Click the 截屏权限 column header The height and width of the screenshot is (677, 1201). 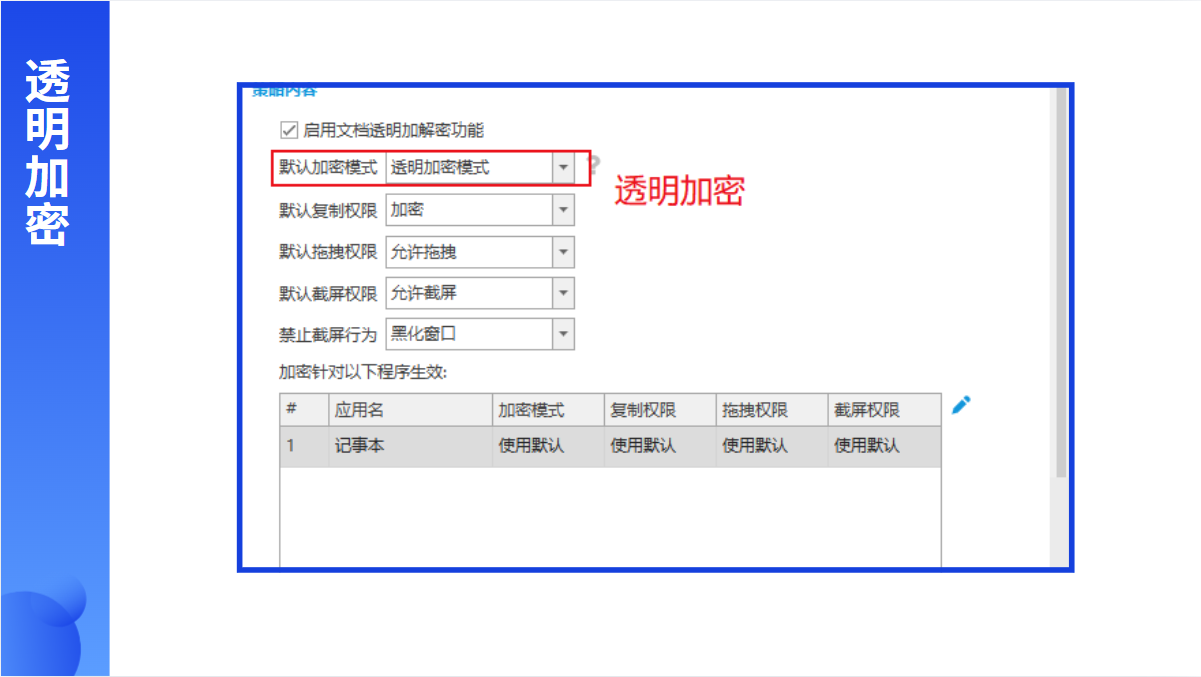point(884,410)
